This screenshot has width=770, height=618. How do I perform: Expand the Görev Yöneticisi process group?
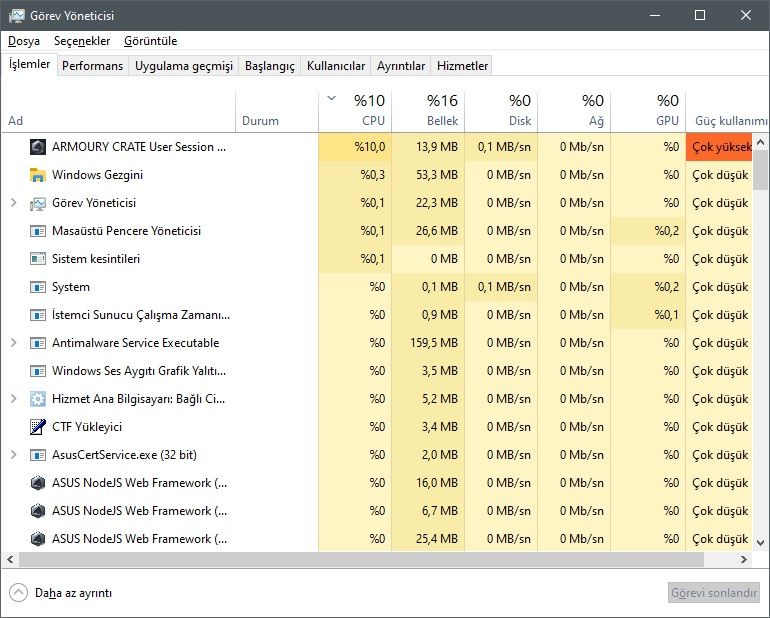click(14, 203)
